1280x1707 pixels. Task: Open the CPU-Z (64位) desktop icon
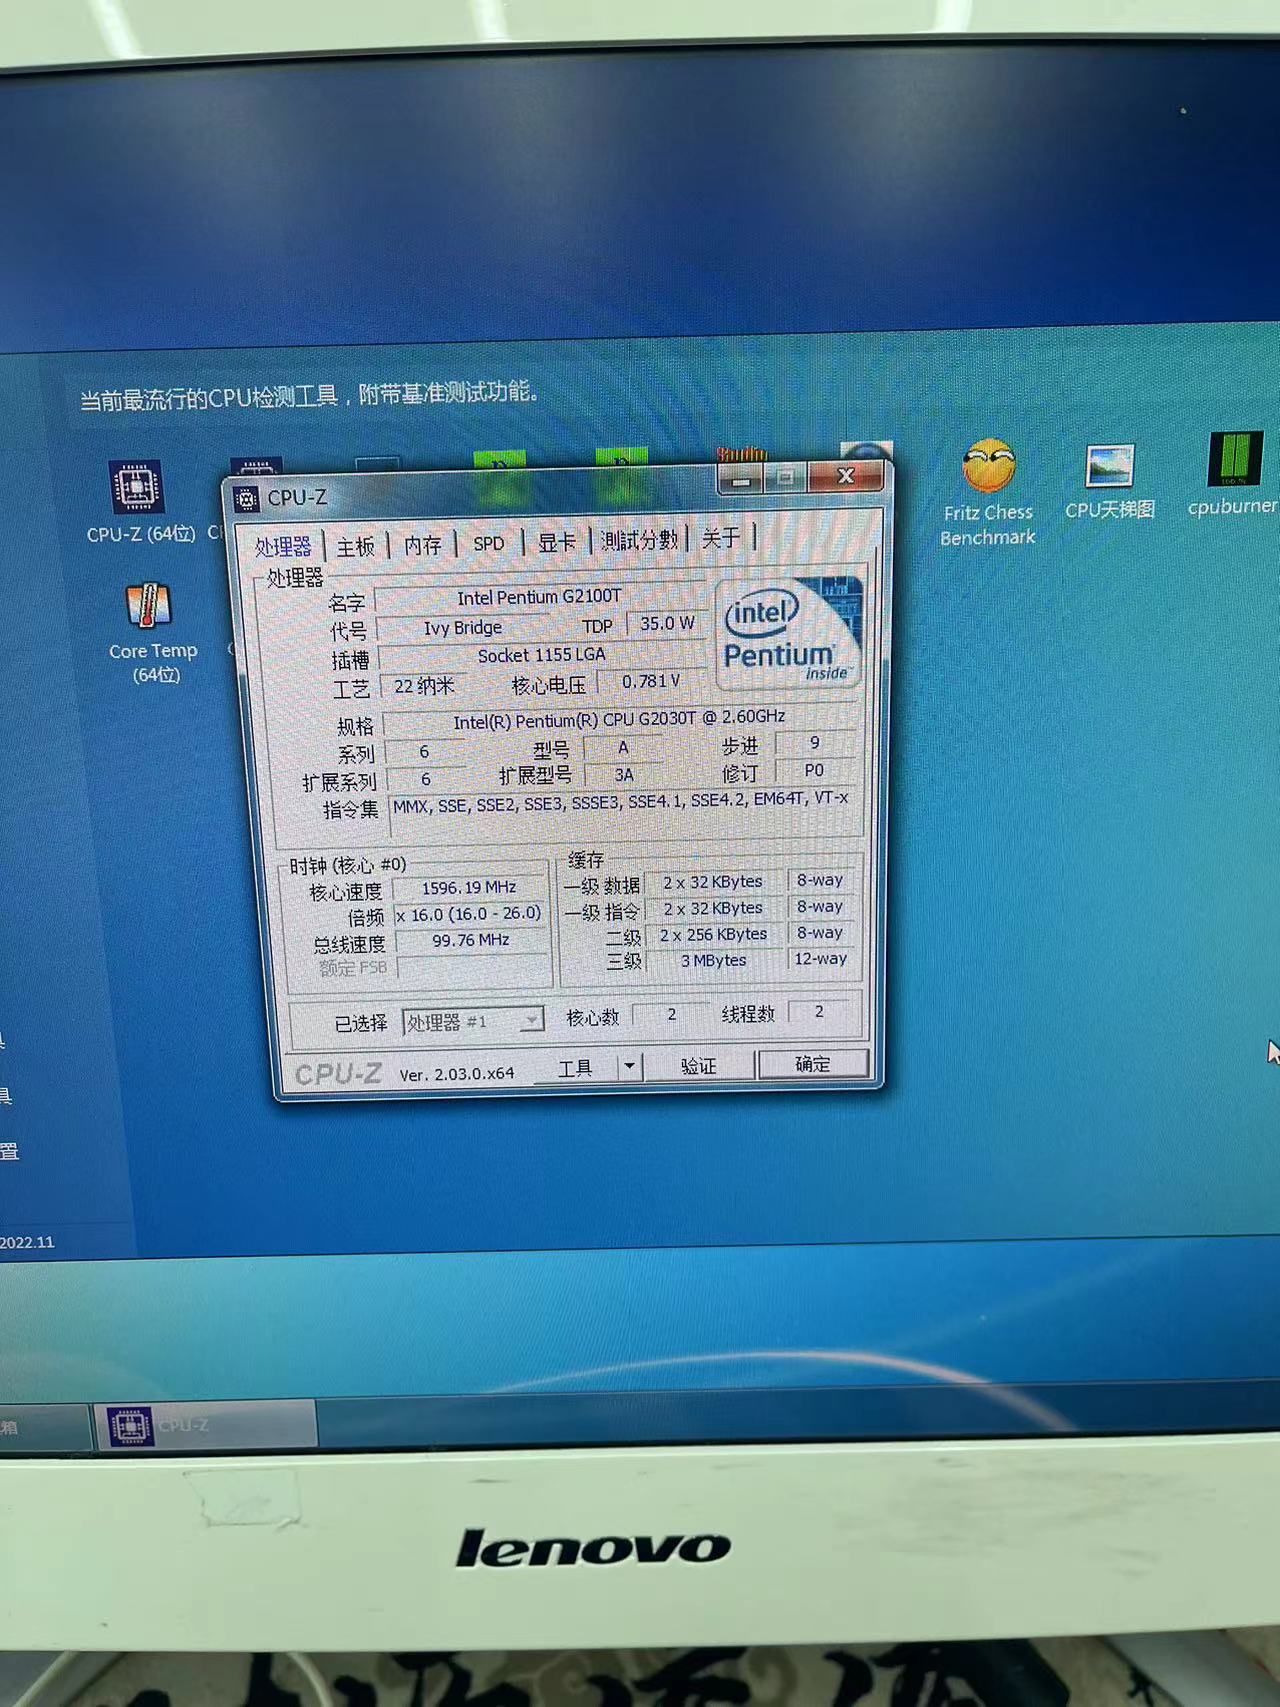click(x=137, y=489)
